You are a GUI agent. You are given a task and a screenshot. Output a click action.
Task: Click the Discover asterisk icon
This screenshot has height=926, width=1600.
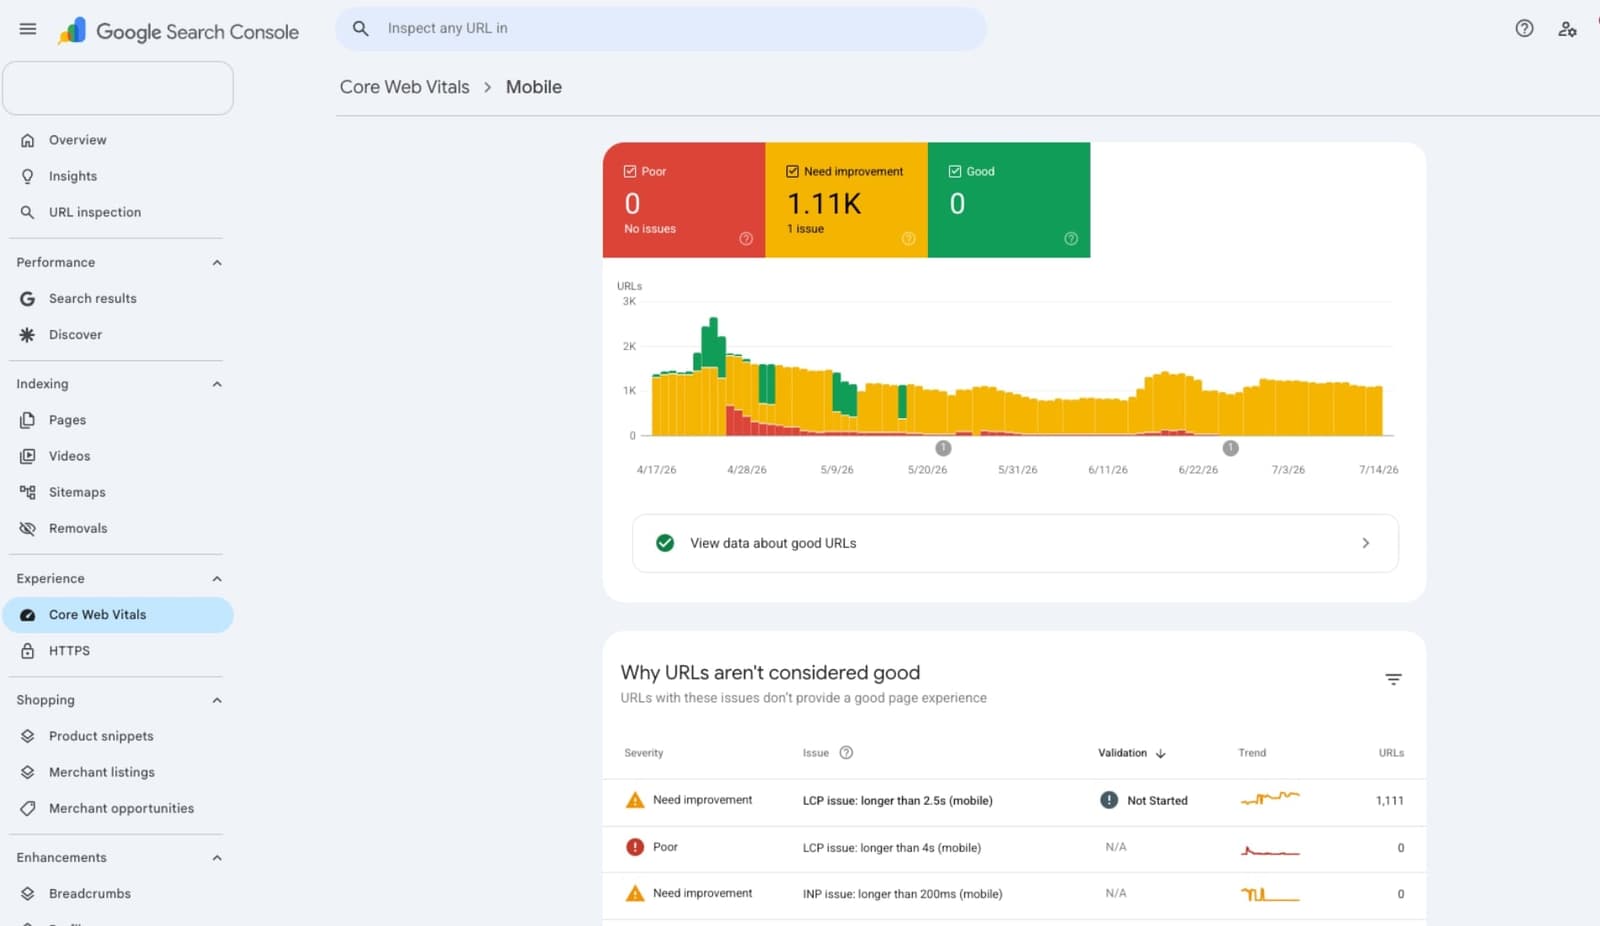tap(28, 335)
